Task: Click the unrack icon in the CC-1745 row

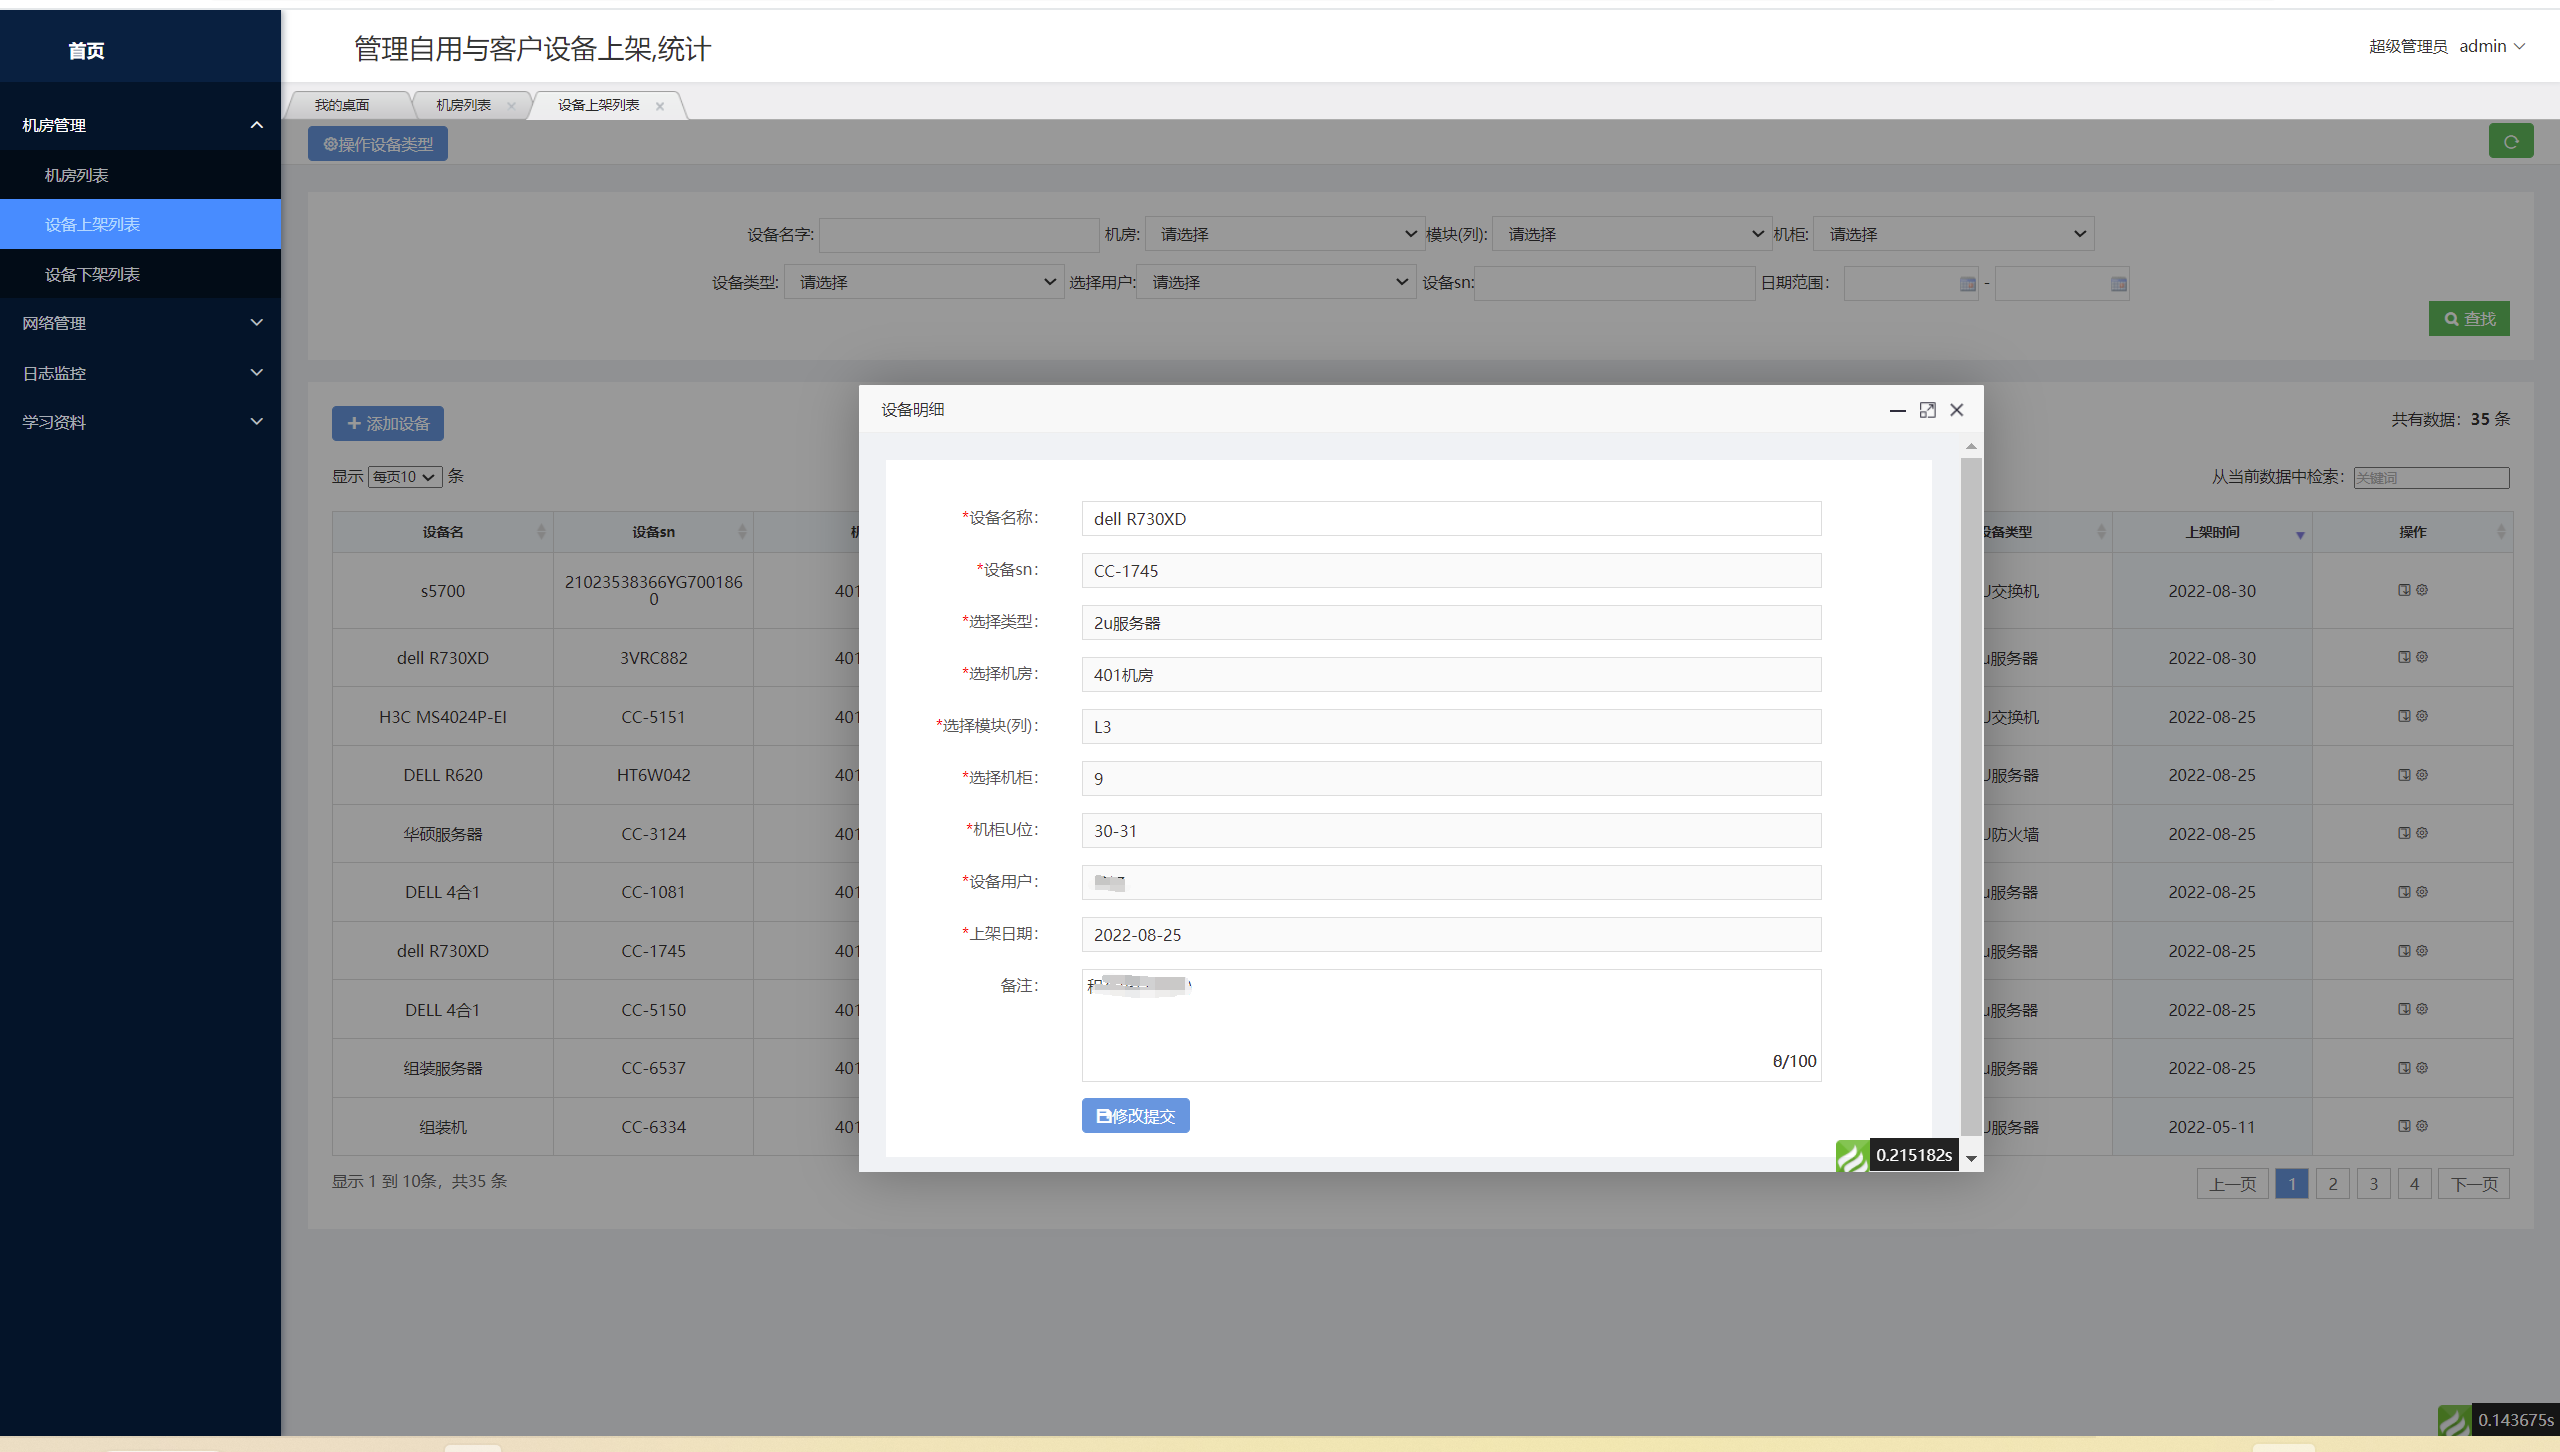Action: pos(2404,951)
